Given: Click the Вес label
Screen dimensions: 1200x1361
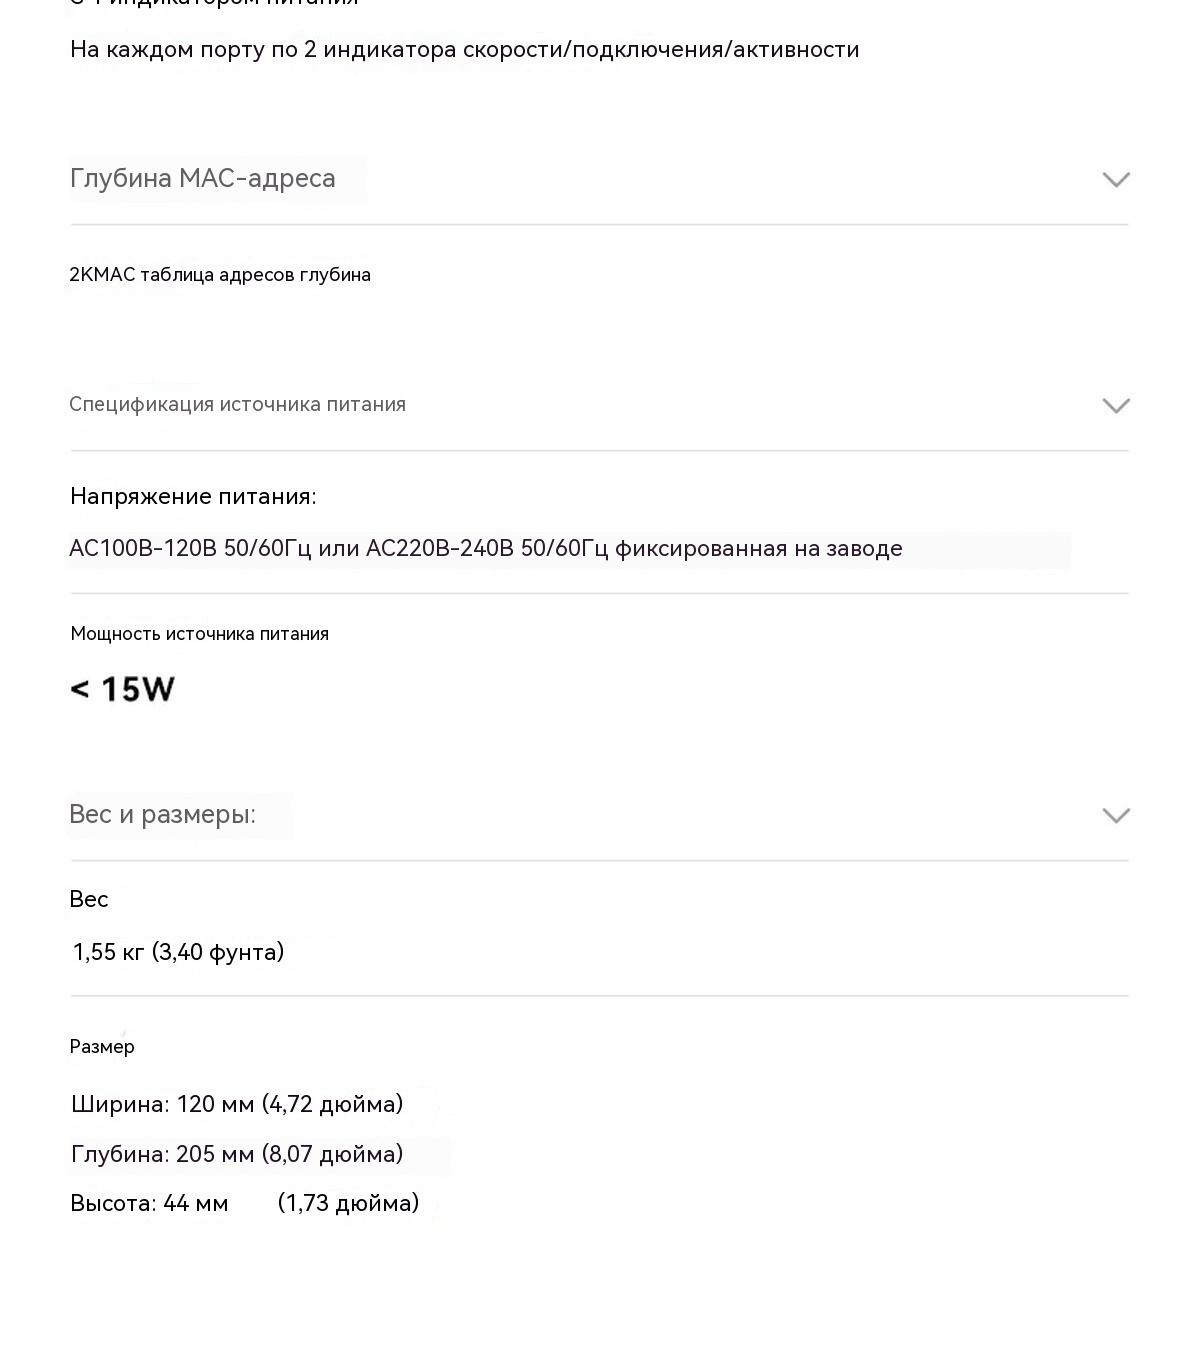Looking at the screenshot, I should (x=89, y=900).
